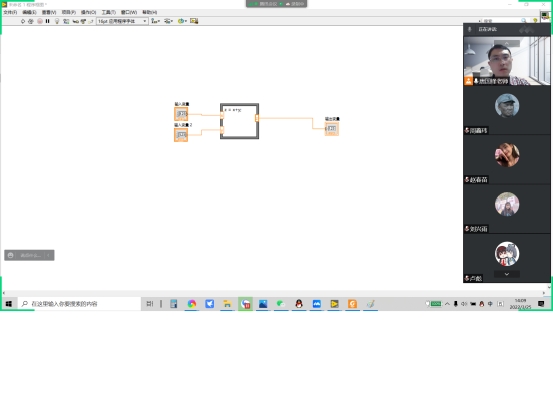
Task: Open the Reorder objects toolbar dropdown
Action: pos(182,21)
